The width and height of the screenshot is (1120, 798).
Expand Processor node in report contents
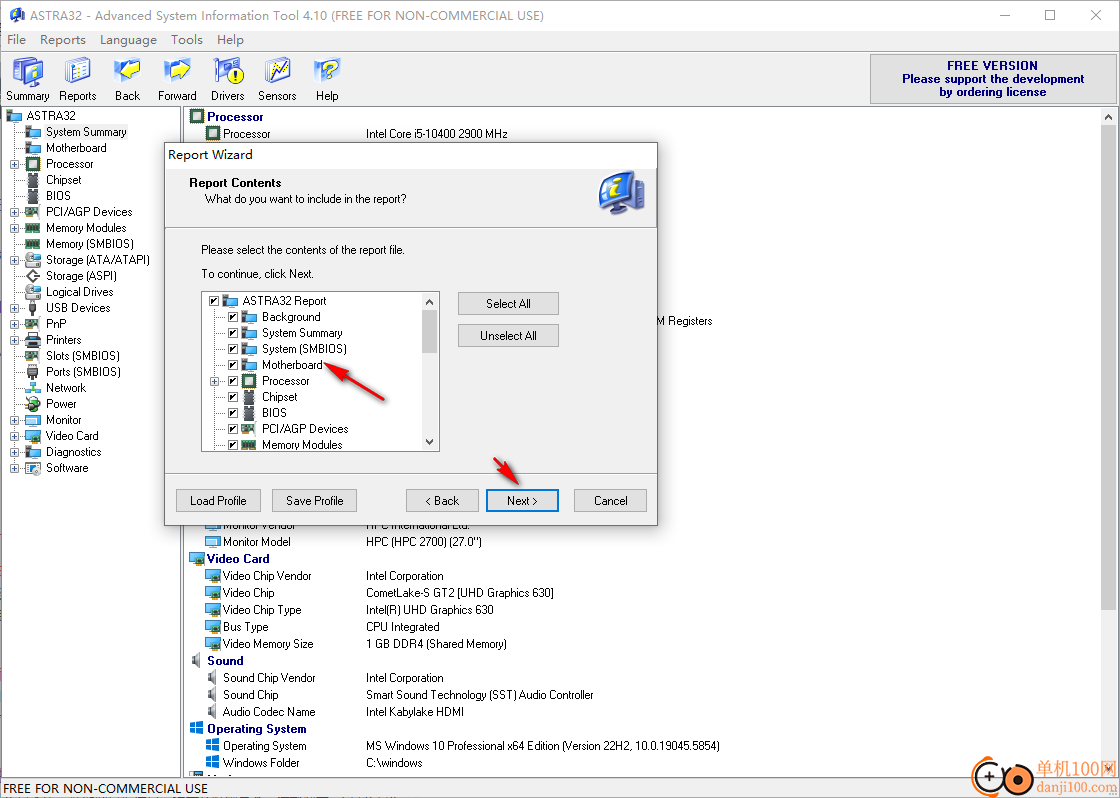[x=214, y=381]
